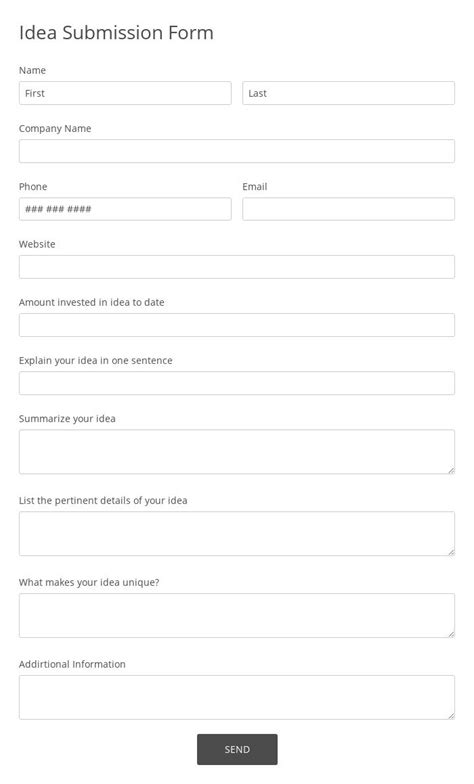
Task: Focus the Company Name text box
Action: (237, 151)
